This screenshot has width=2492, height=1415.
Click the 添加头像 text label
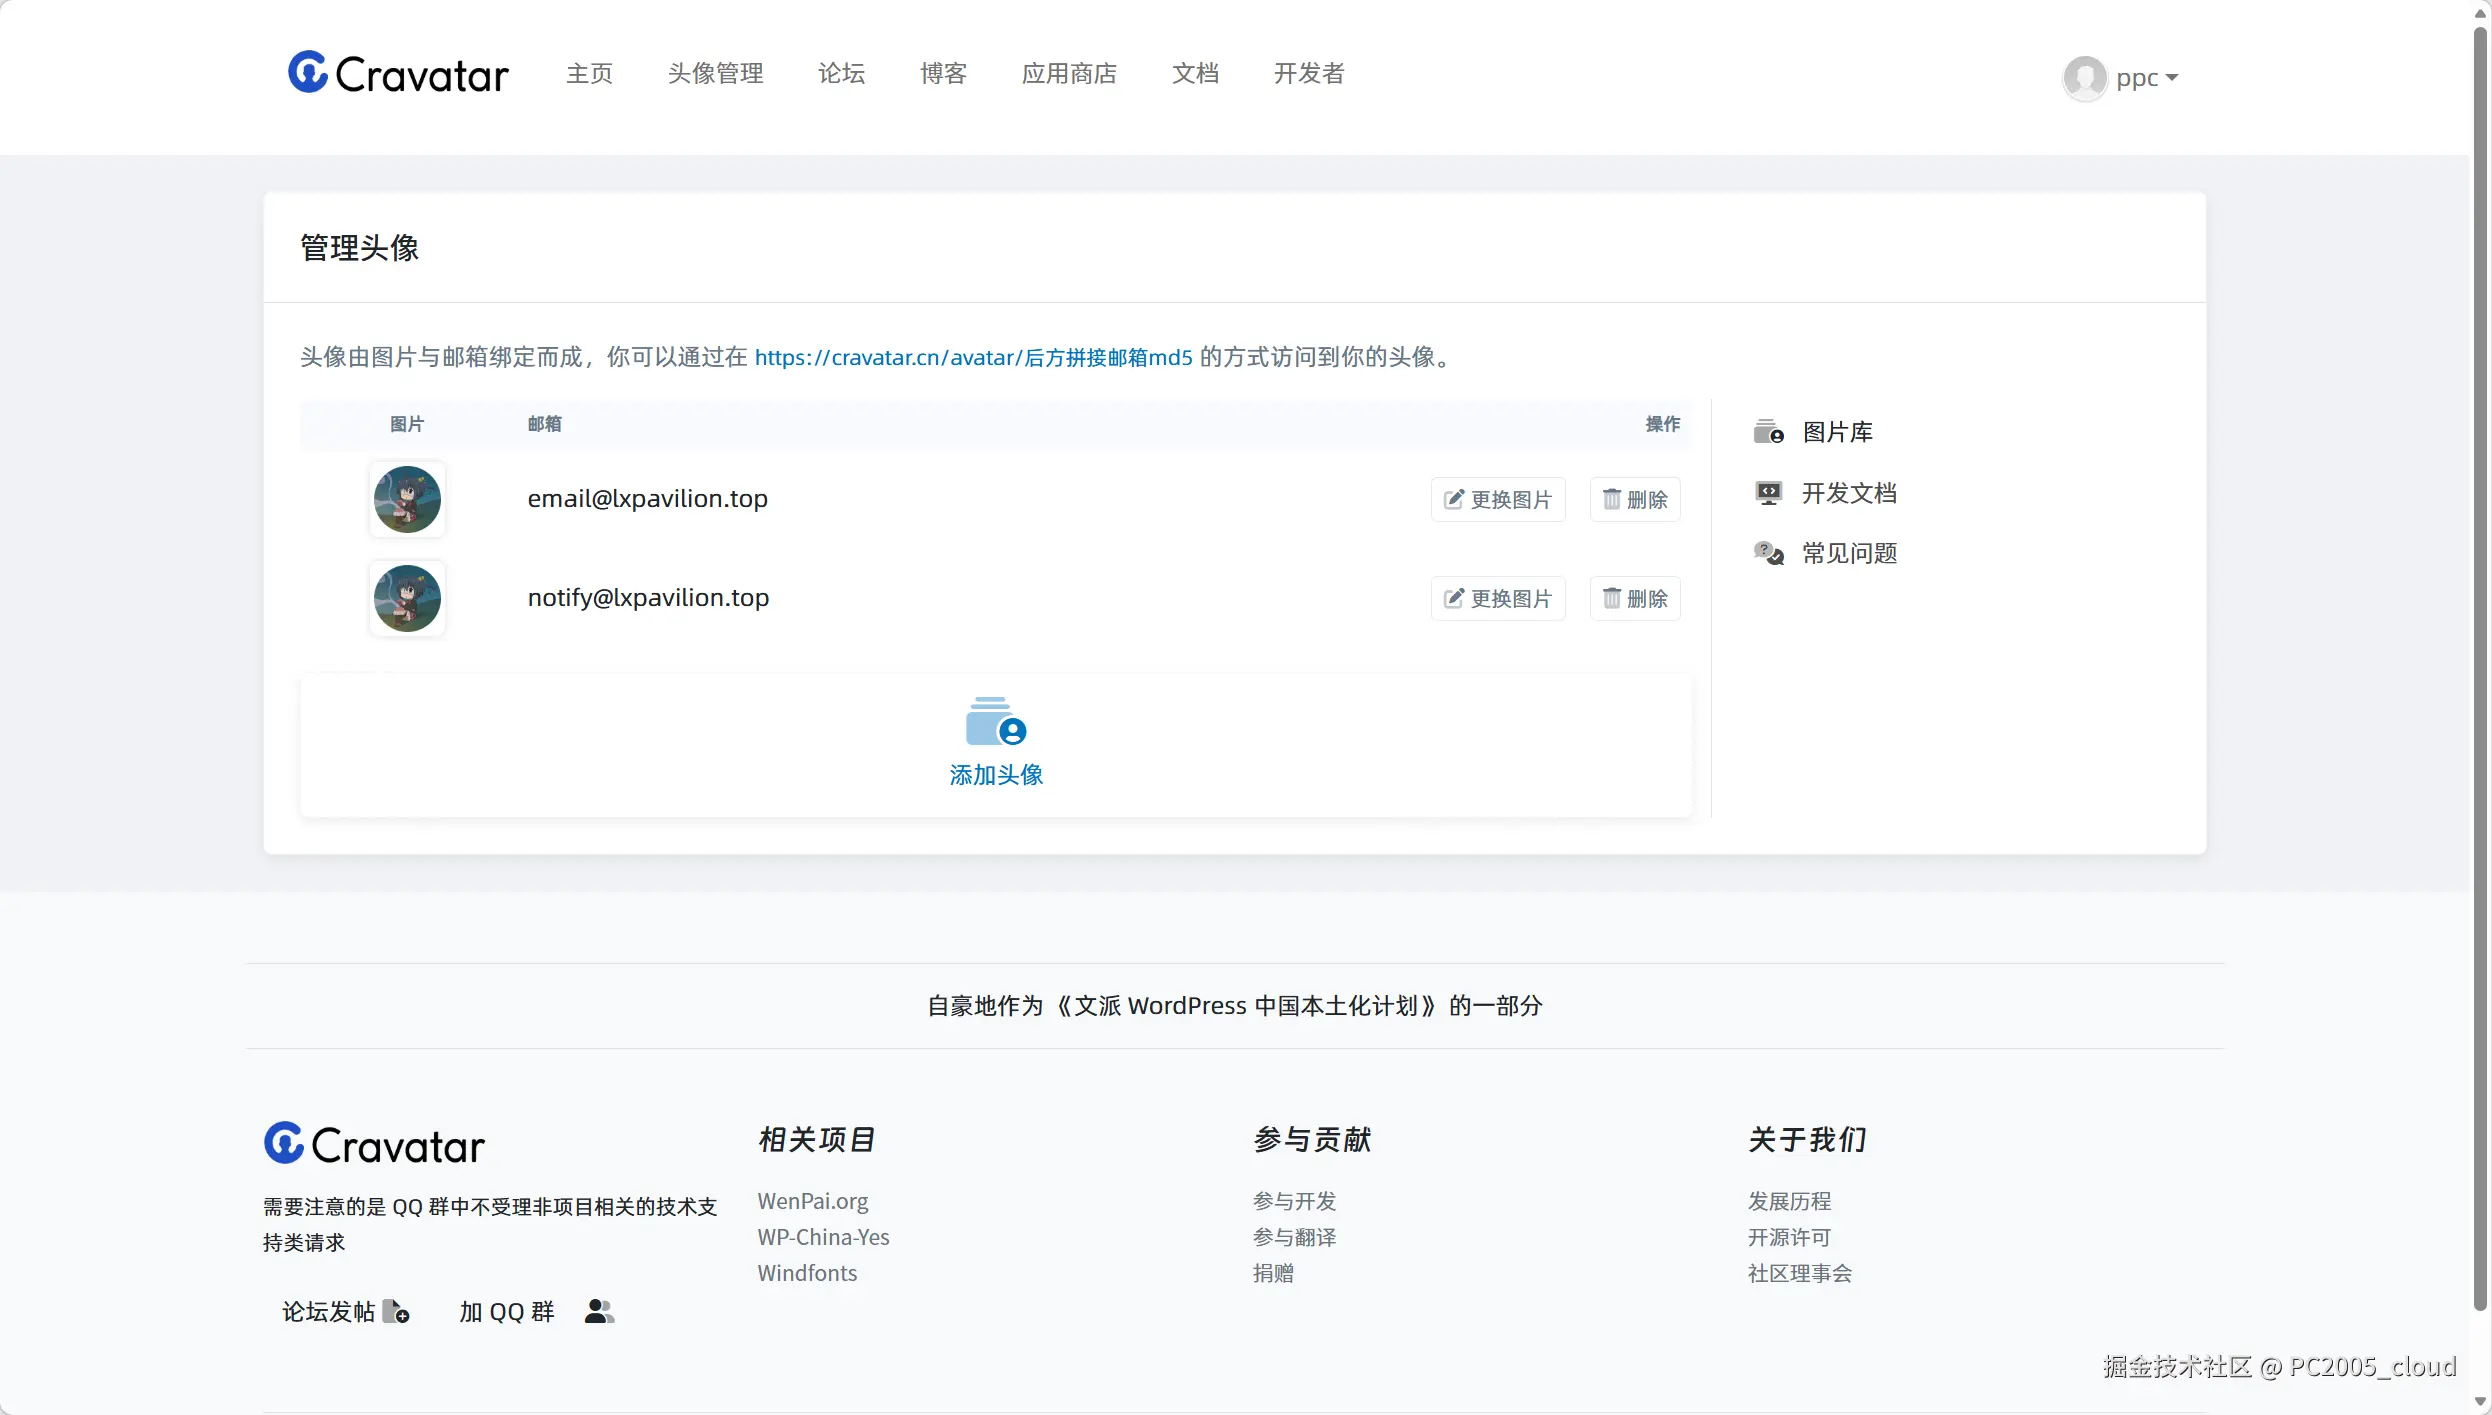996,775
